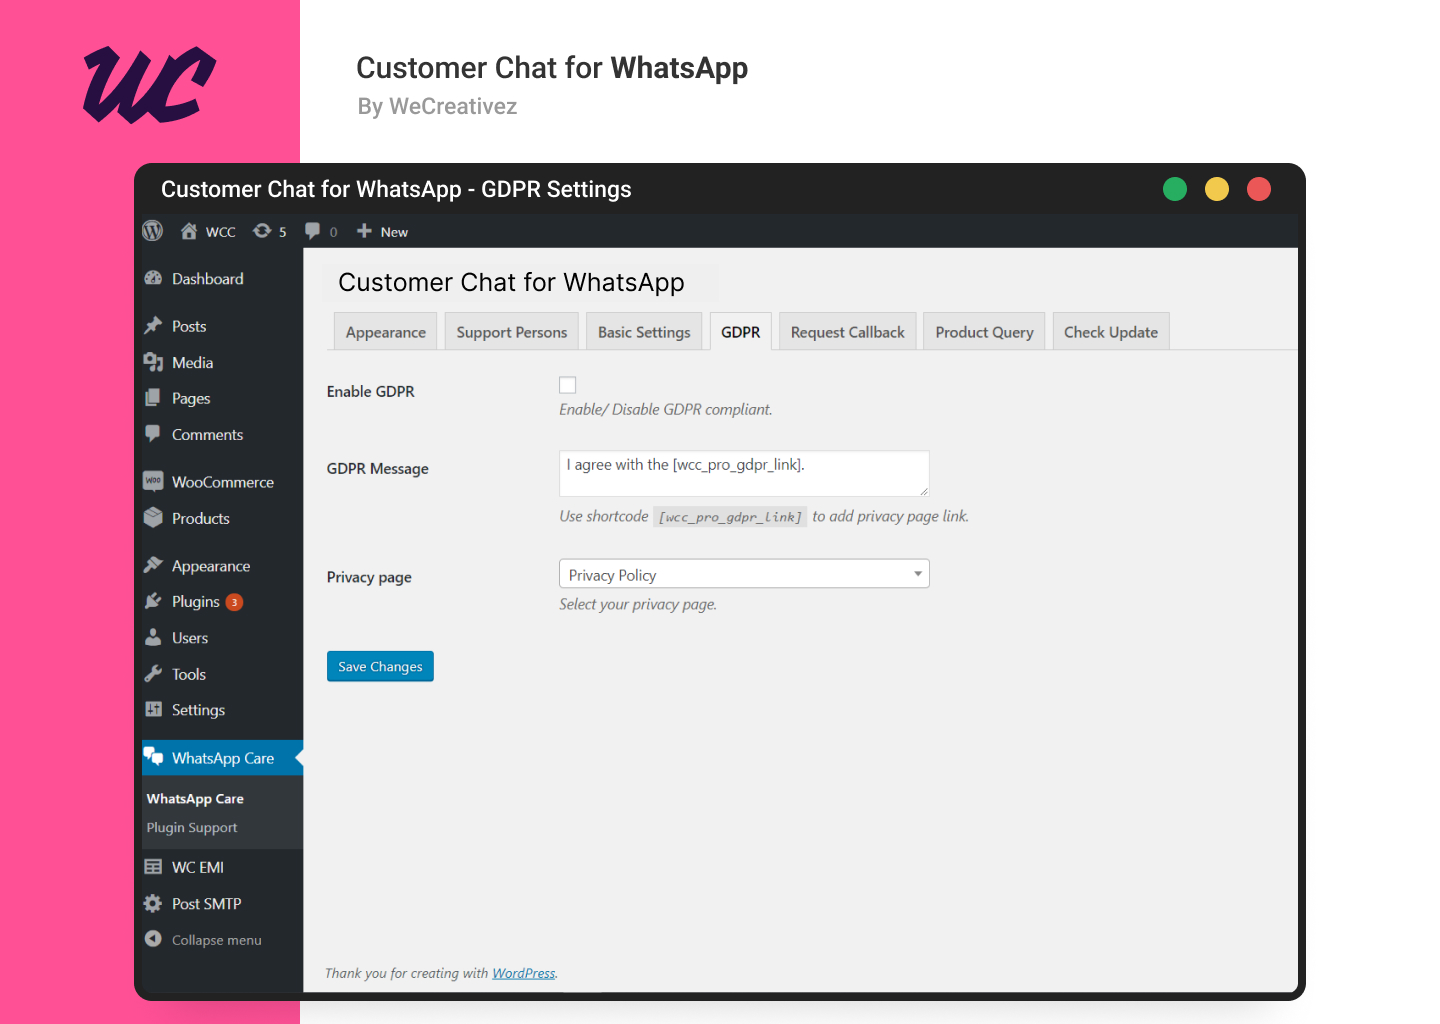Click the Plugins update badge showing 3
1440x1024 pixels.
(x=234, y=602)
